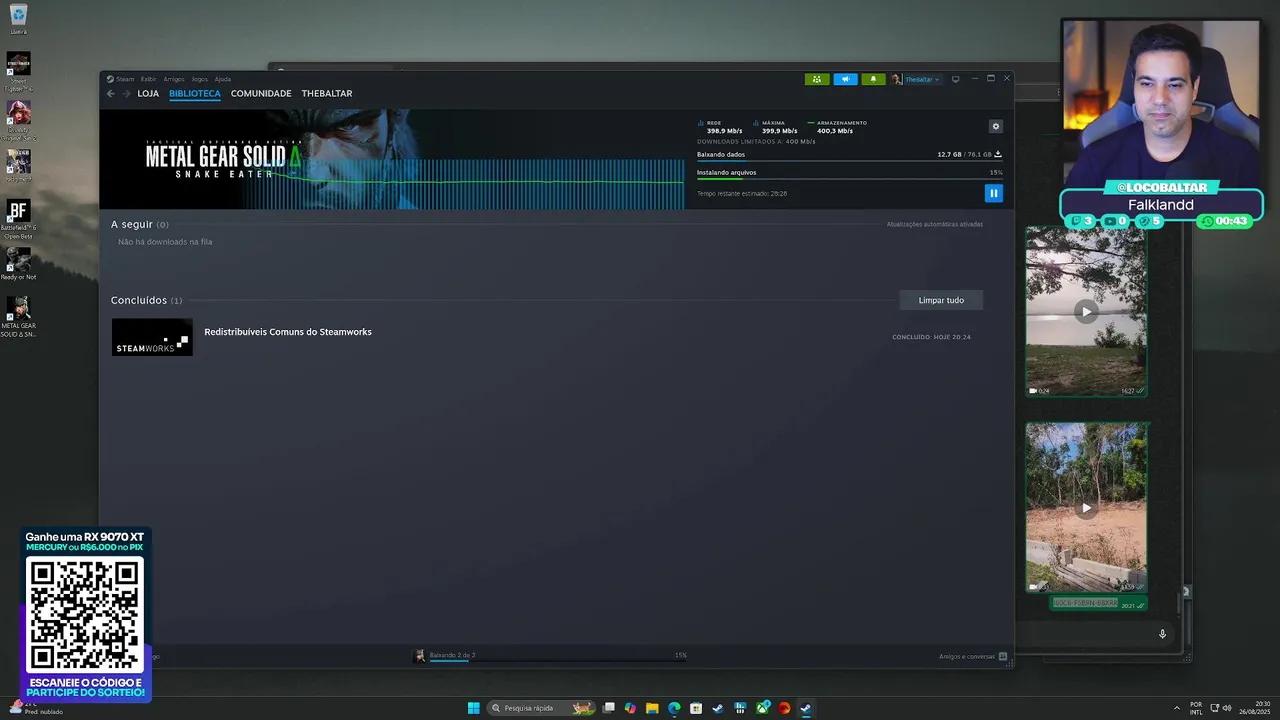Switch to Big Picture mode icon
The height and width of the screenshot is (720, 1280).
point(955,79)
